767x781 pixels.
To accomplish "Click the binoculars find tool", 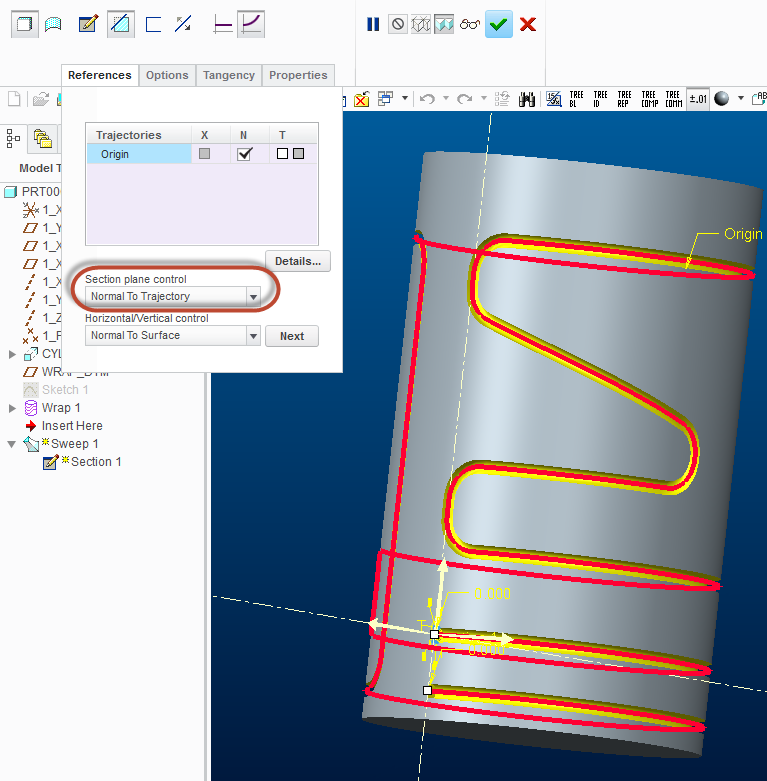I will pos(526,99).
